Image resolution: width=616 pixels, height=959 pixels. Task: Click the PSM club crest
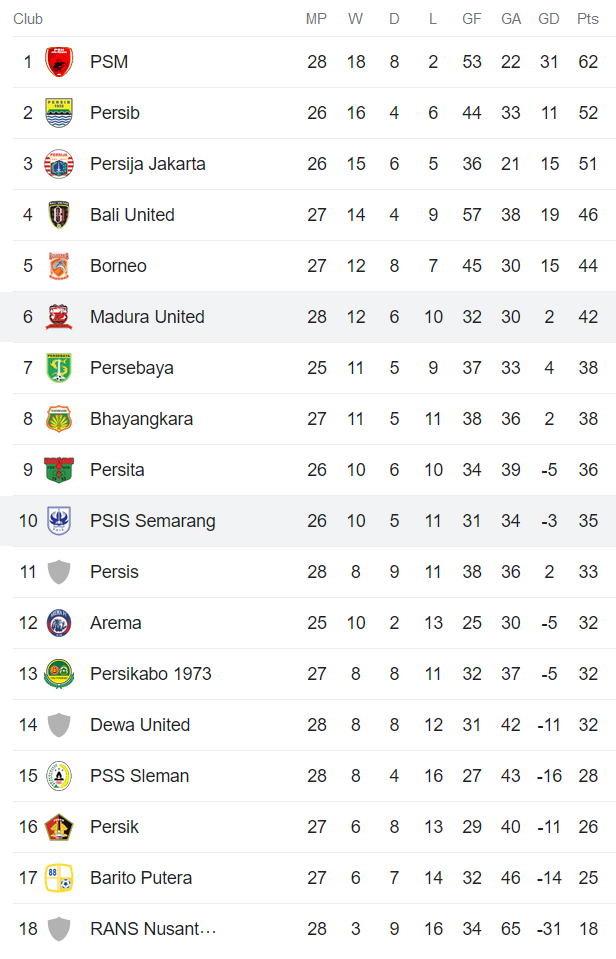pyautogui.click(x=59, y=61)
